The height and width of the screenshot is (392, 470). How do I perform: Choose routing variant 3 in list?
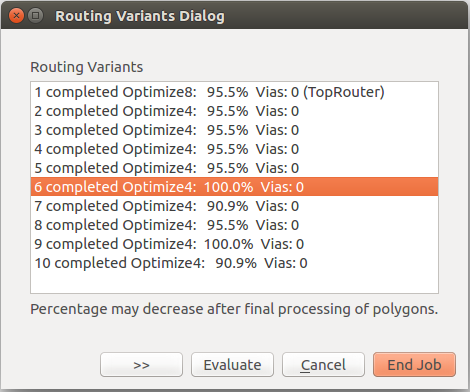[234, 130]
